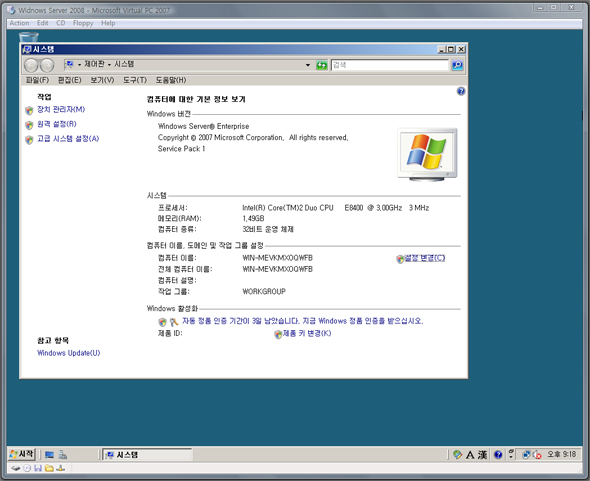This screenshot has height=481, width=590.
Task: Click the language bar help icon in the taskbar
Action: pyautogui.click(x=498, y=455)
